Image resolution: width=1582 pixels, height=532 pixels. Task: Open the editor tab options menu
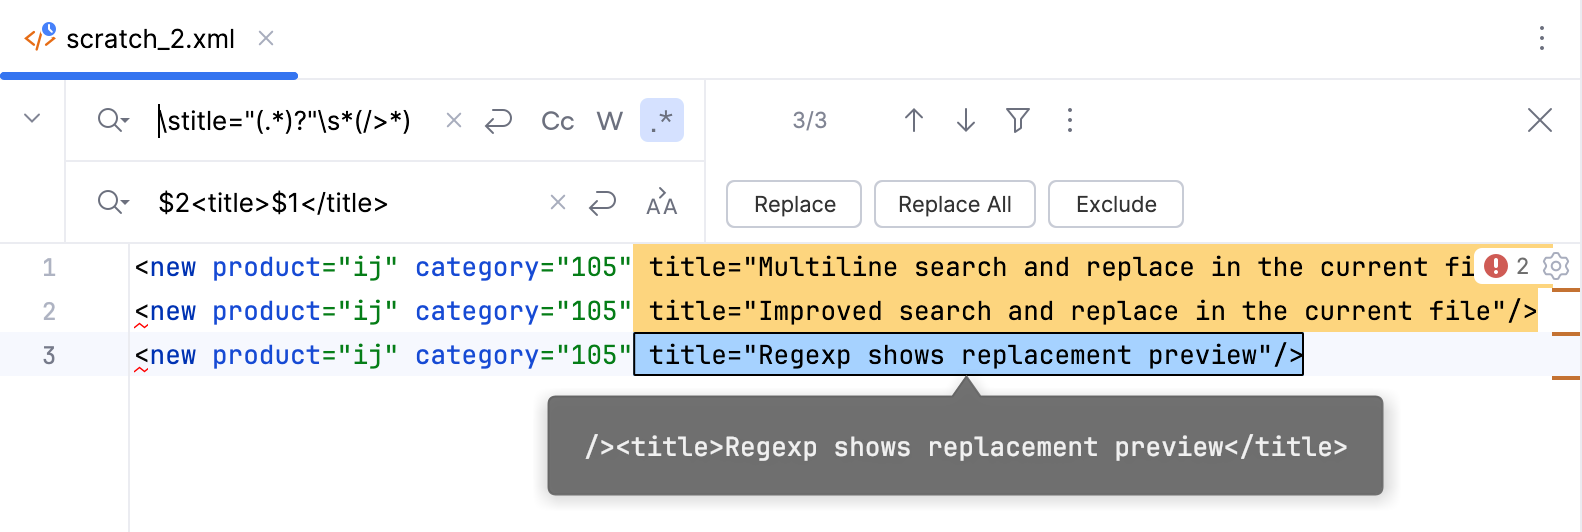click(x=1541, y=39)
